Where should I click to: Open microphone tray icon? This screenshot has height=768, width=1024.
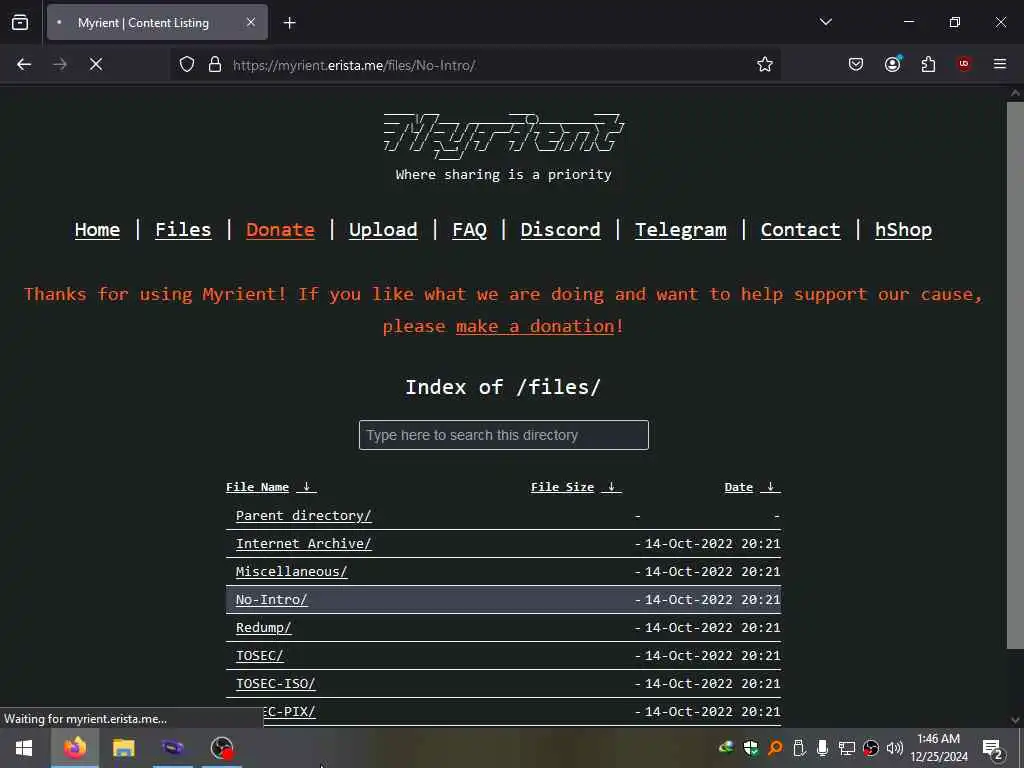click(823, 748)
